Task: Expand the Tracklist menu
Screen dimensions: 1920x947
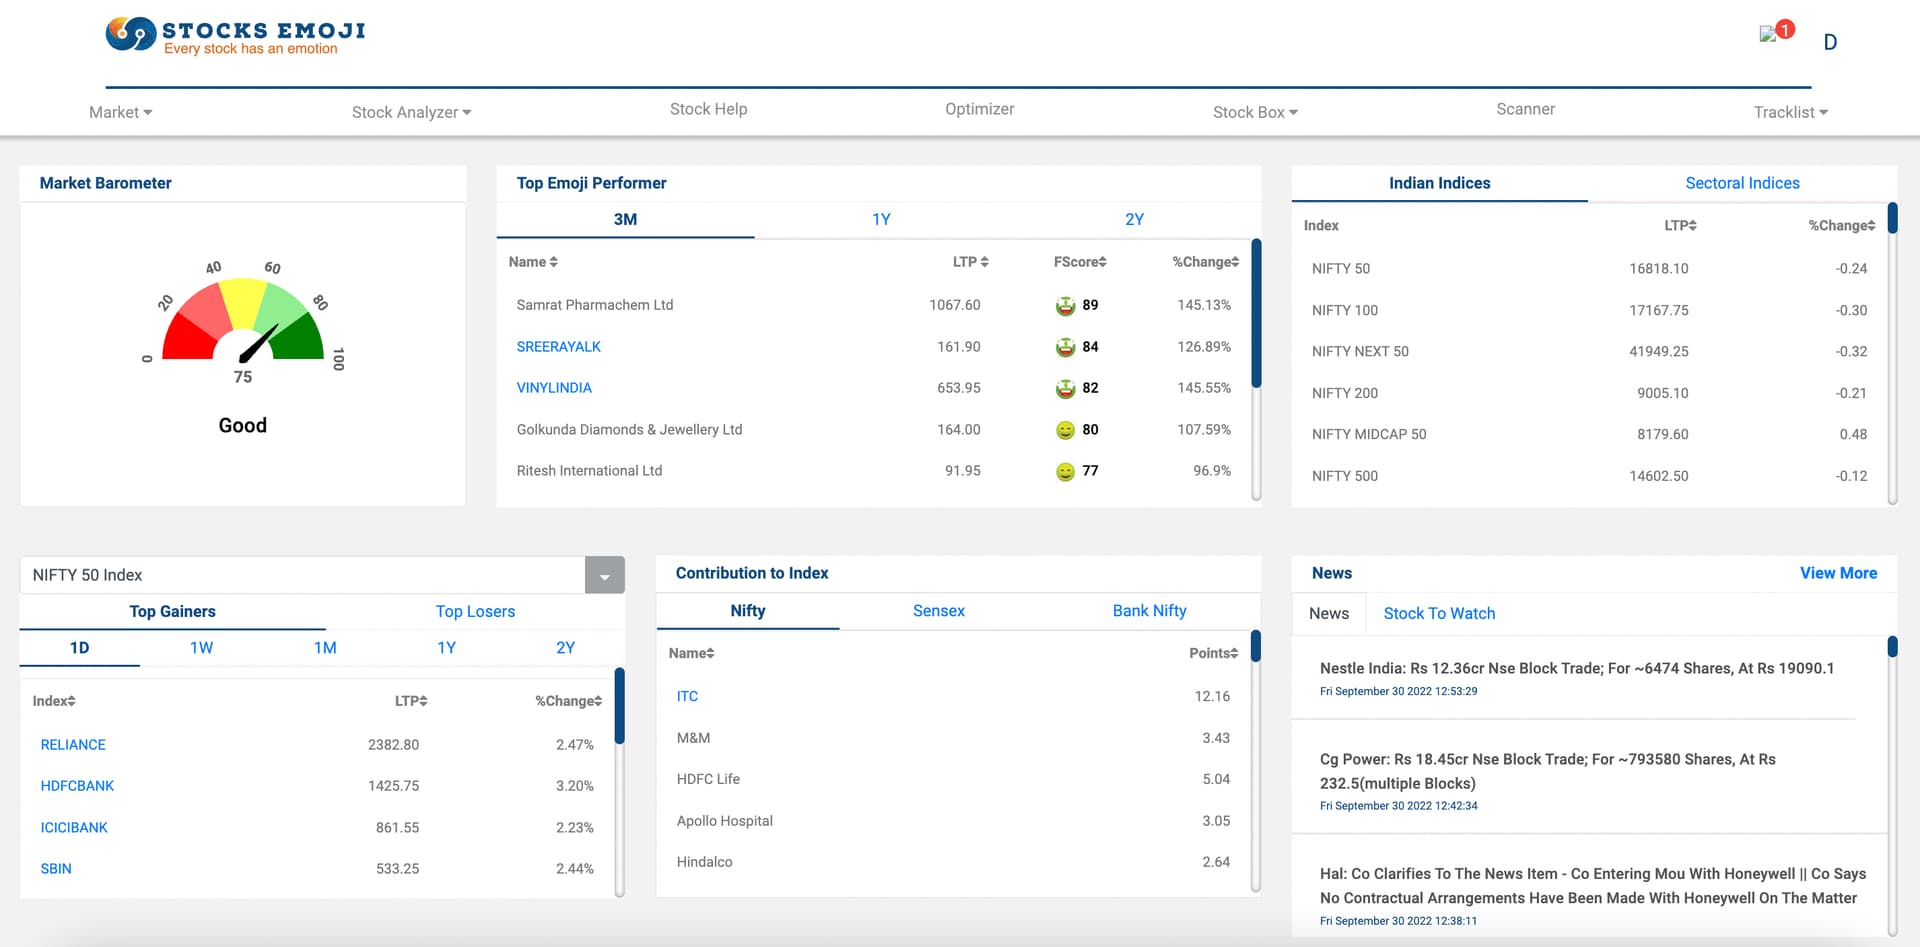Action: click(1790, 113)
